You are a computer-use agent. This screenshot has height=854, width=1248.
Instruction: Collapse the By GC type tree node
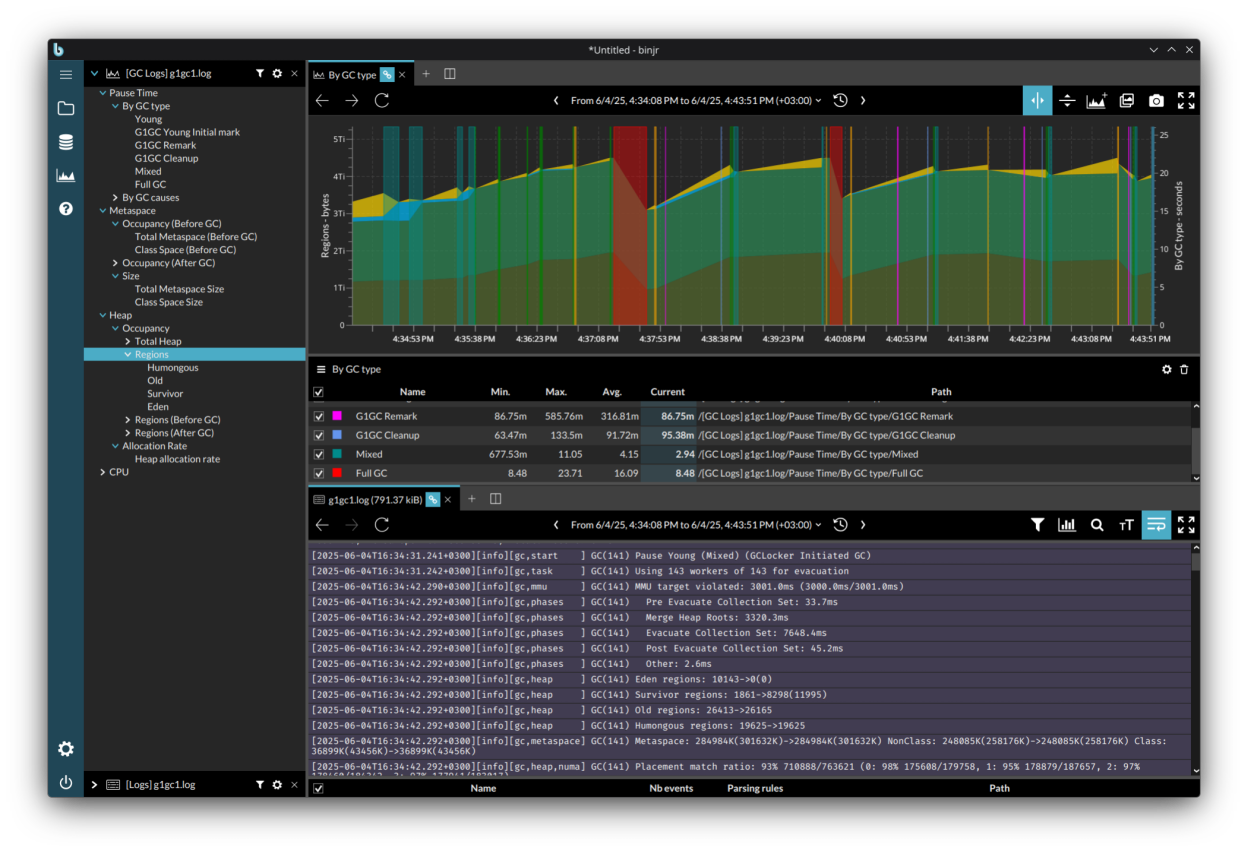click(x=115, y=106)
